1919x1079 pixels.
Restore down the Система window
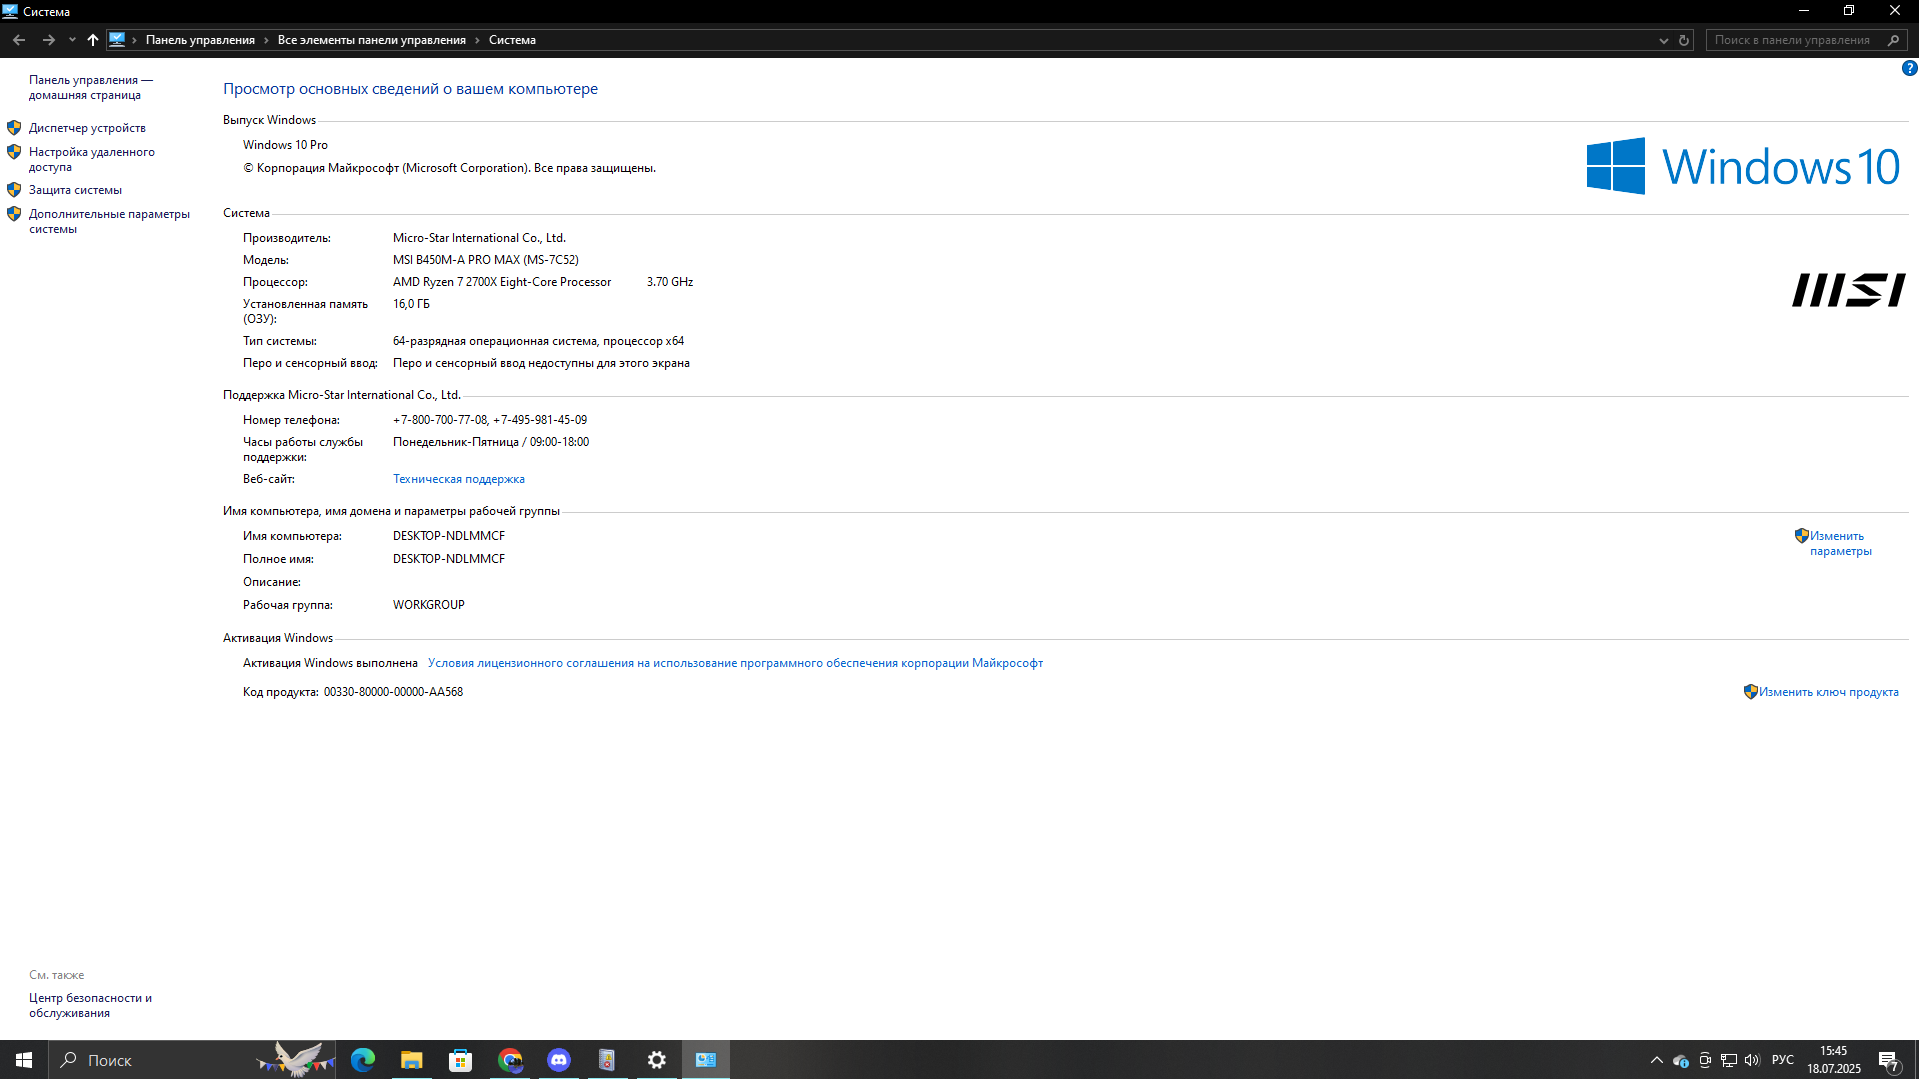click(1849, 11)
